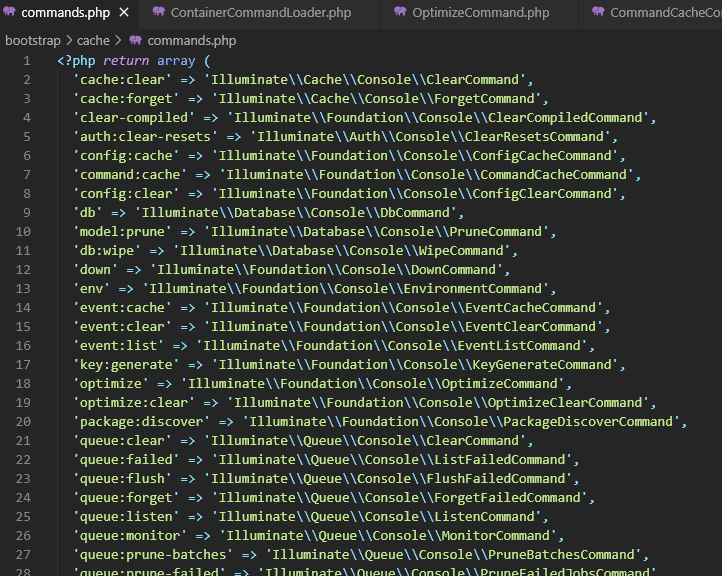Click the 'event:cache' key
The height and width of the screenshot is (576, 722).
click(x=122, y=308)
